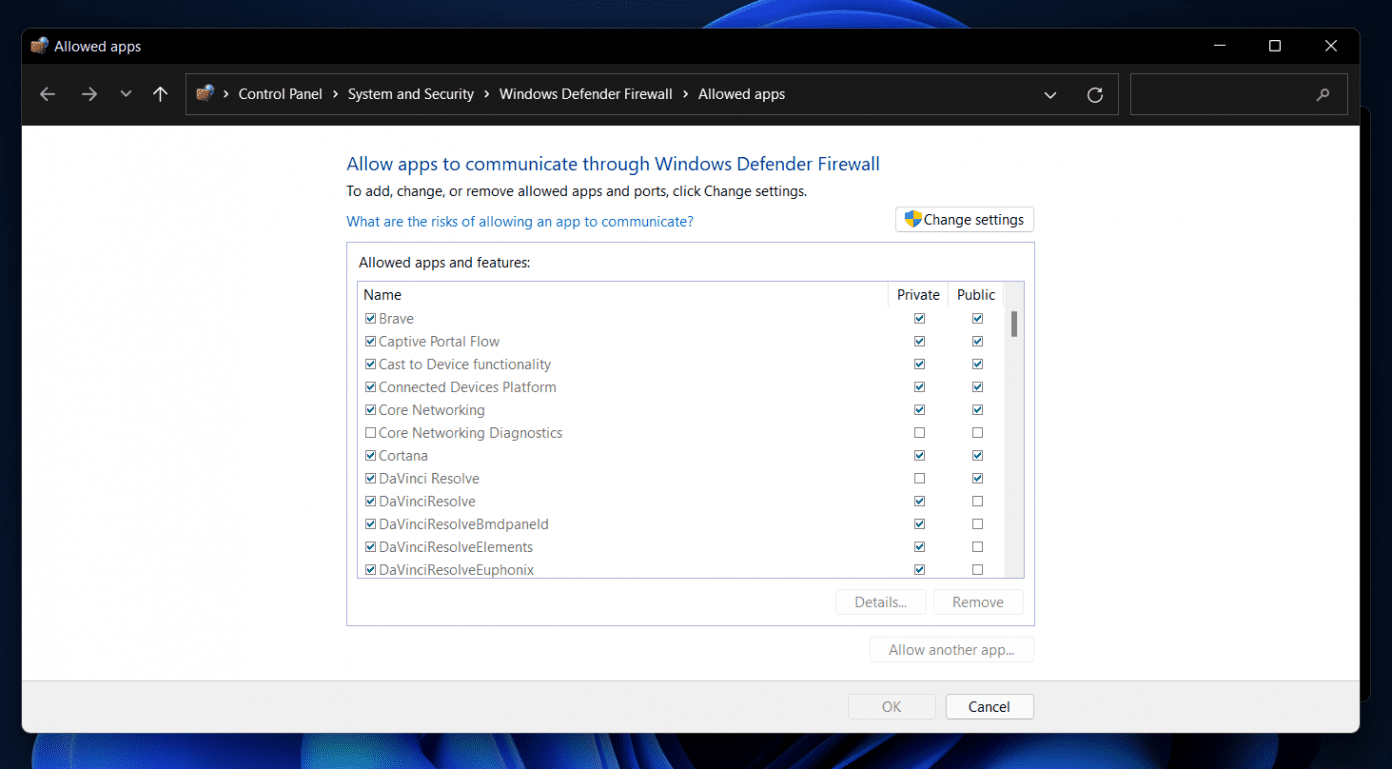Click the forward navigation arrow

(x=89, y=94)
